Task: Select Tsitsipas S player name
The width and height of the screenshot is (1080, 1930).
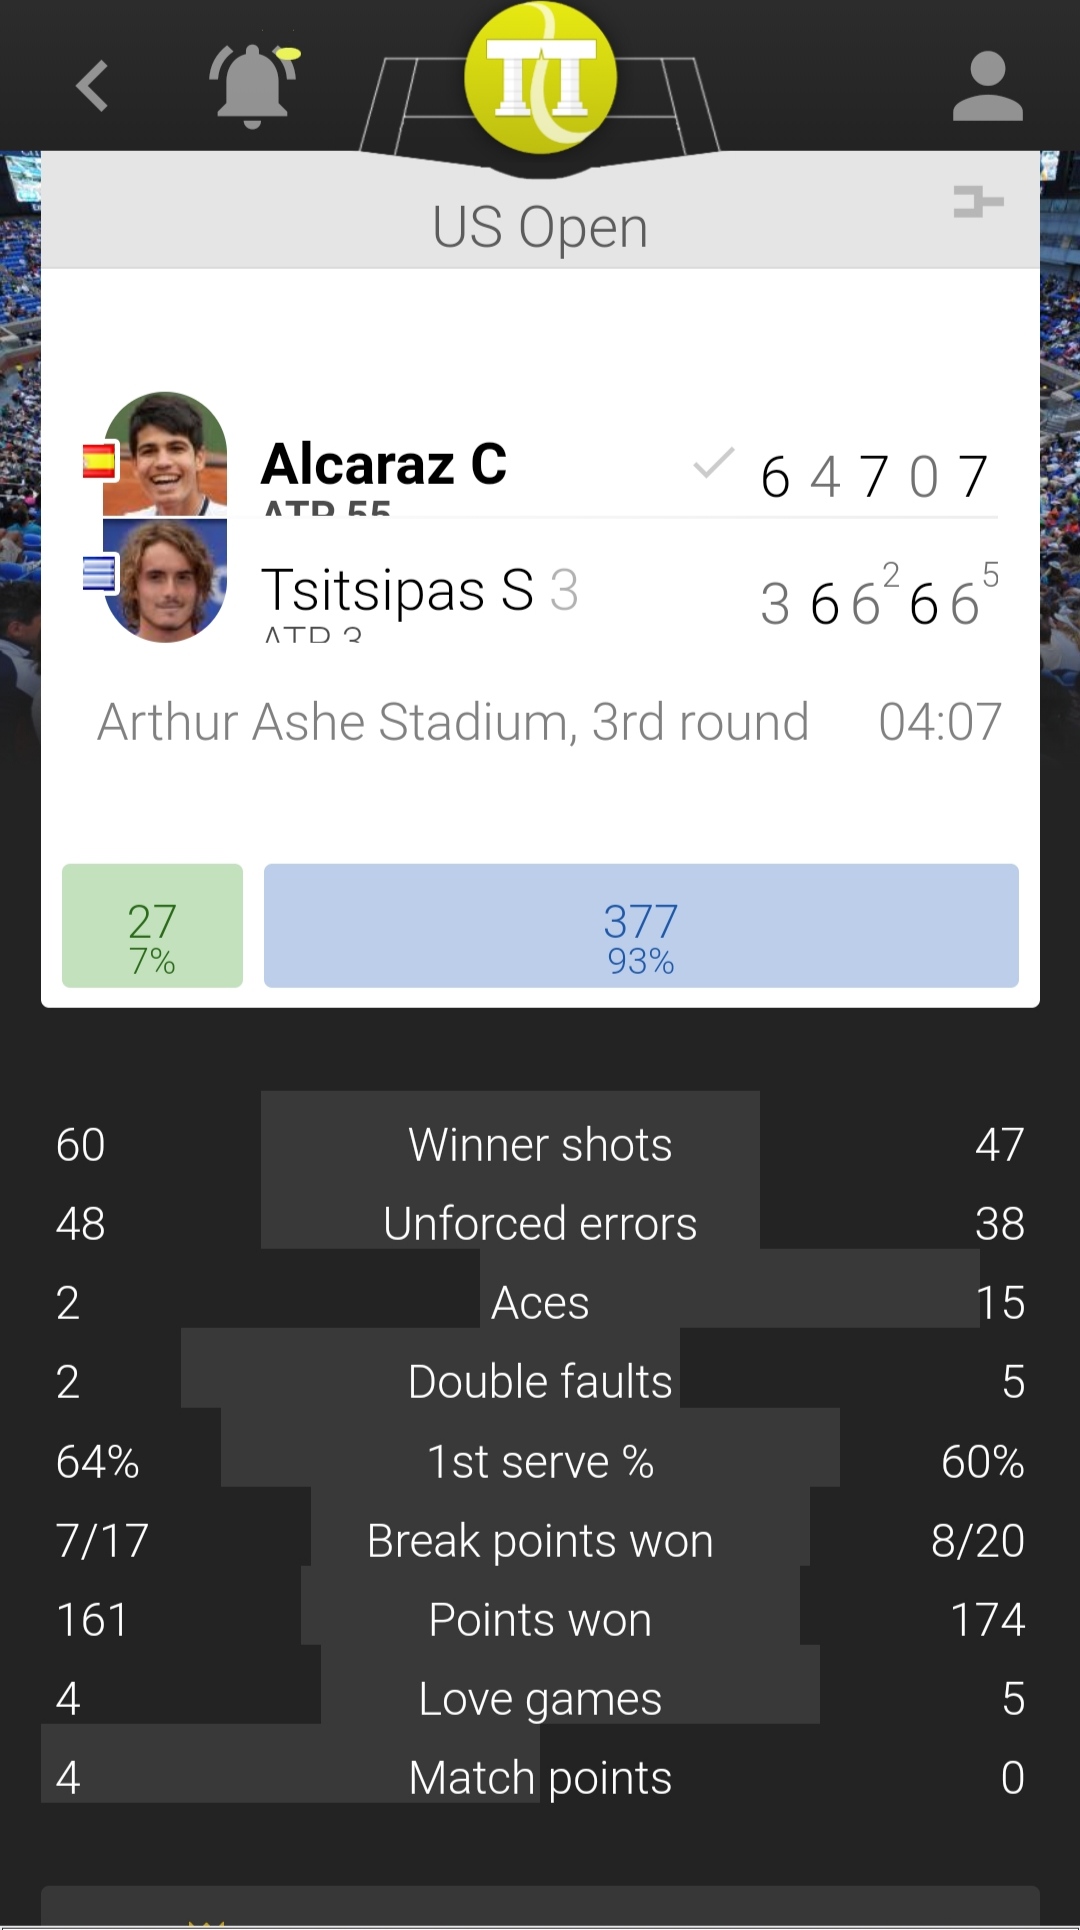Action: point(397,589)
